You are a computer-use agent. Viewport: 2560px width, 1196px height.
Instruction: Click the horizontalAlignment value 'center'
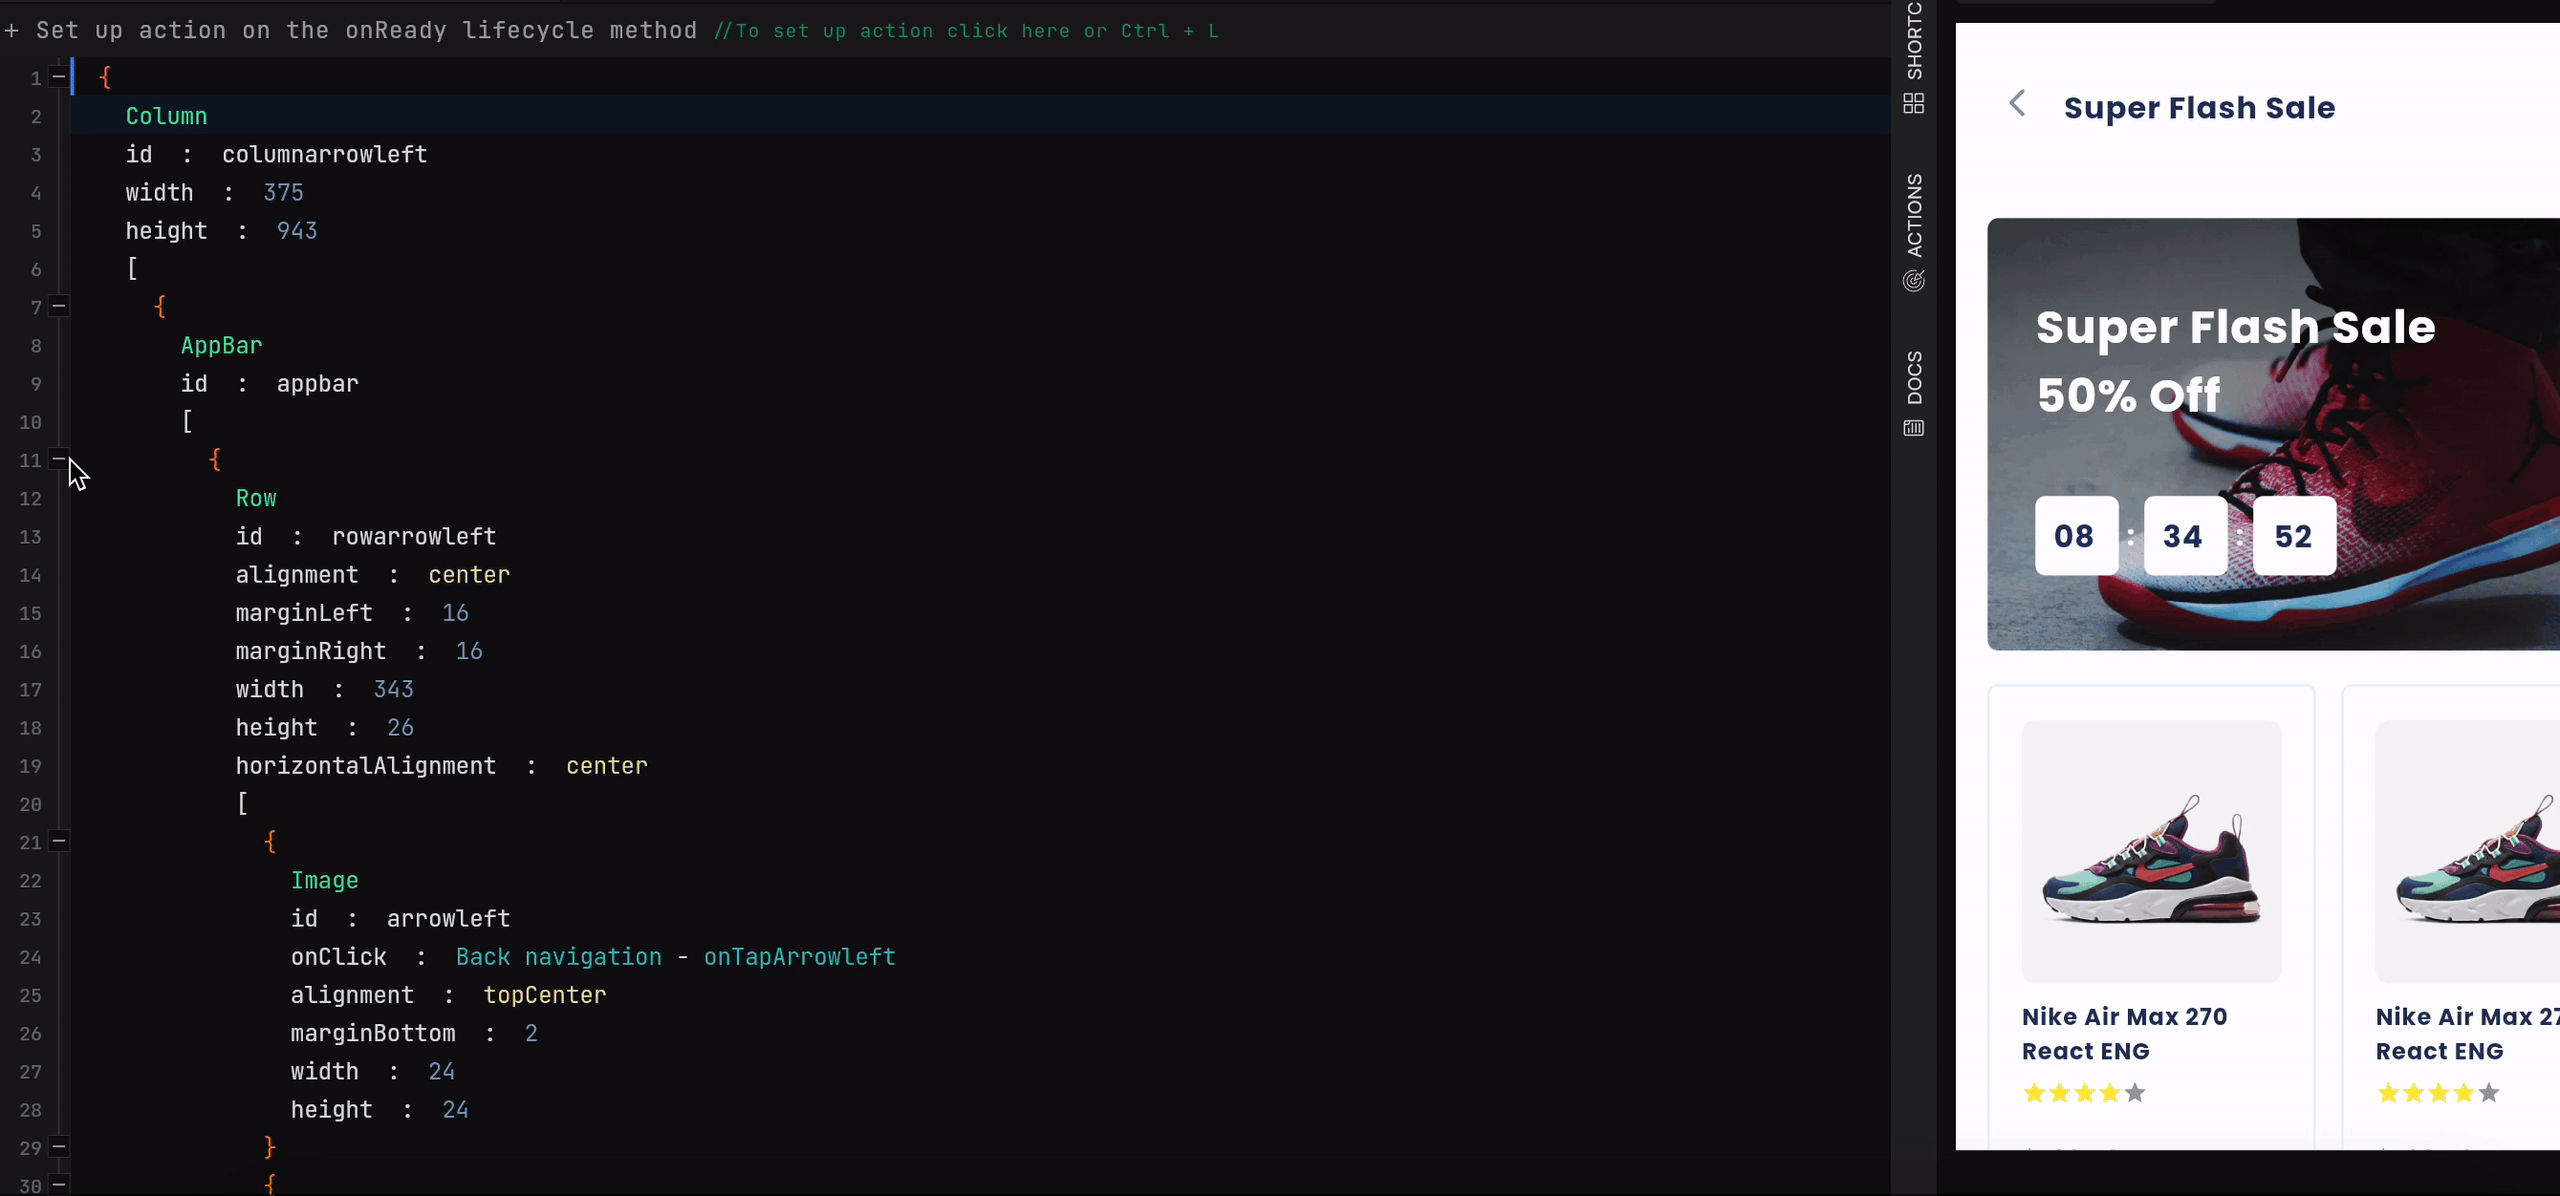[607, 766]
